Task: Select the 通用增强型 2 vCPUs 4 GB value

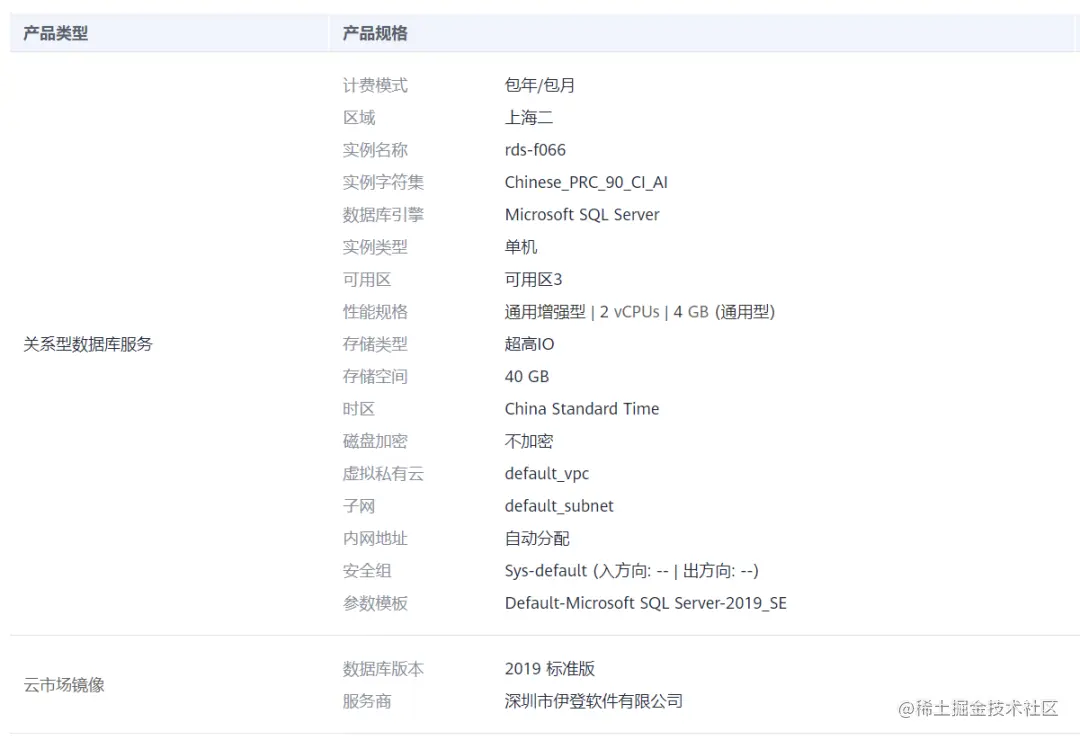Action: tap(640, 311)
